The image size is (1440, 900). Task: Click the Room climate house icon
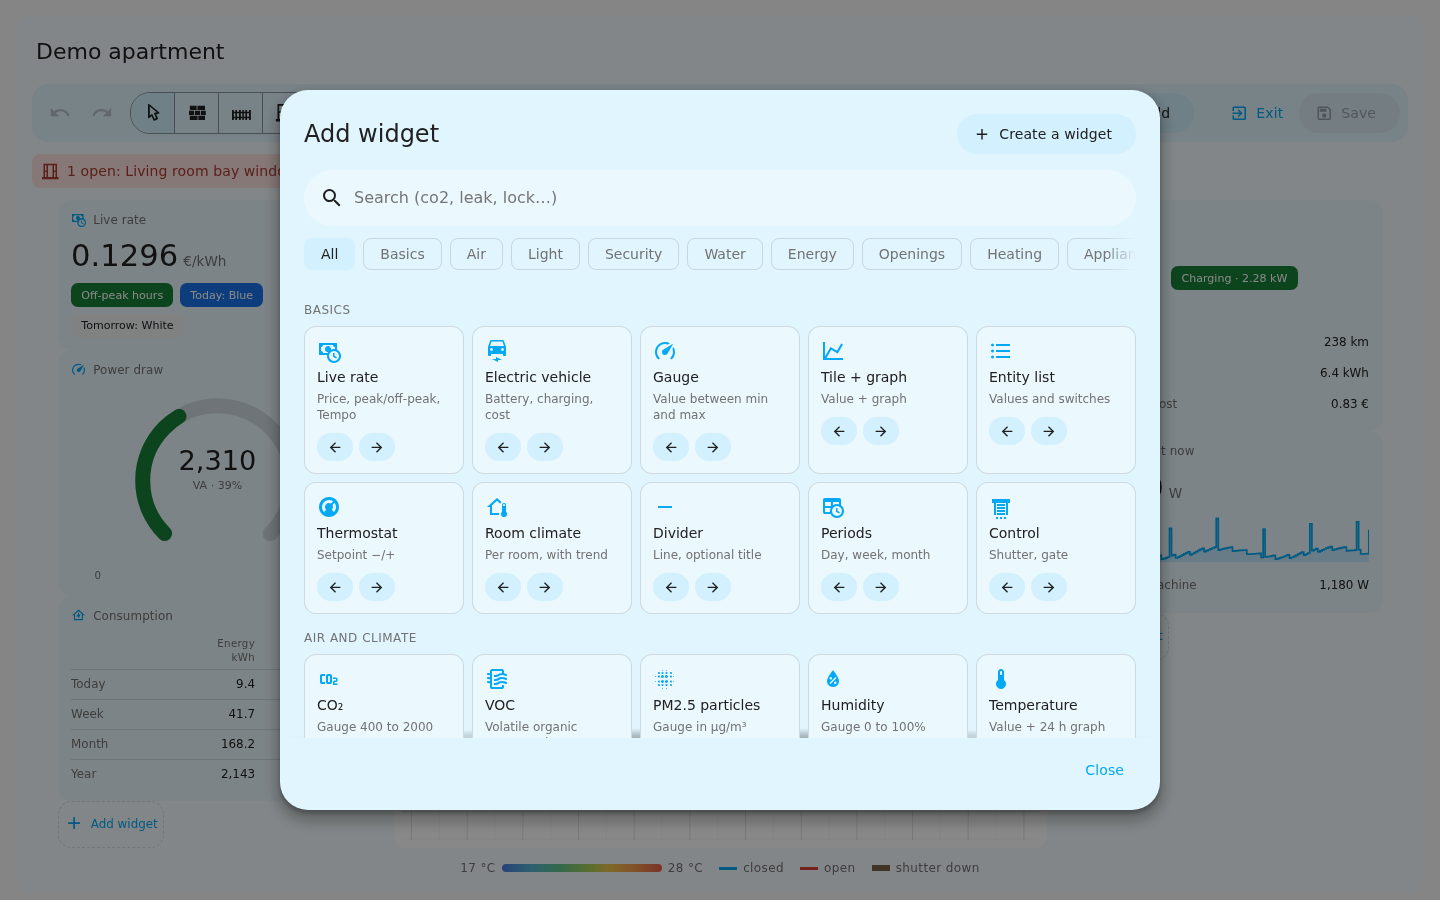[x=497, y=507]
